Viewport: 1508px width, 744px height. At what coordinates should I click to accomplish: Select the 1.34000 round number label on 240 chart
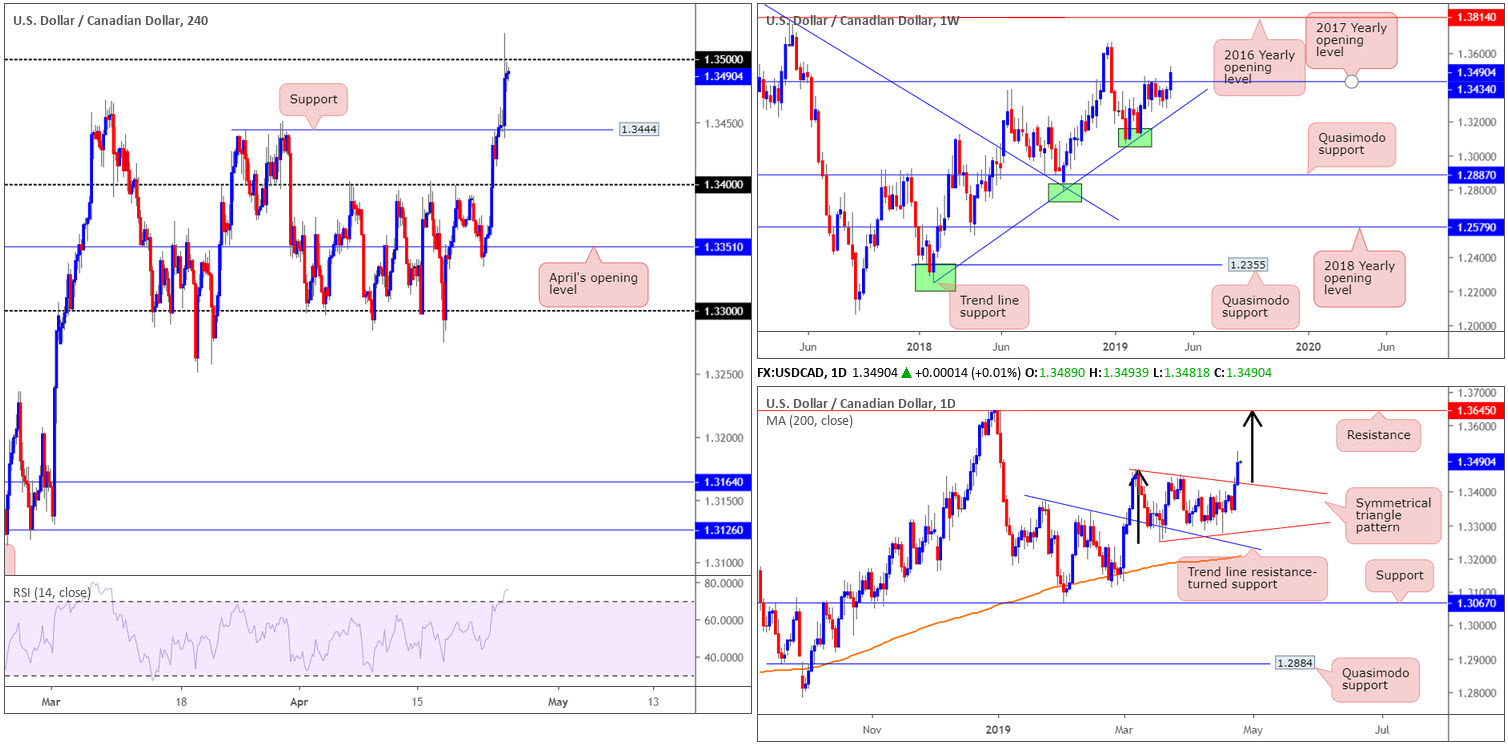click(723, 185)
